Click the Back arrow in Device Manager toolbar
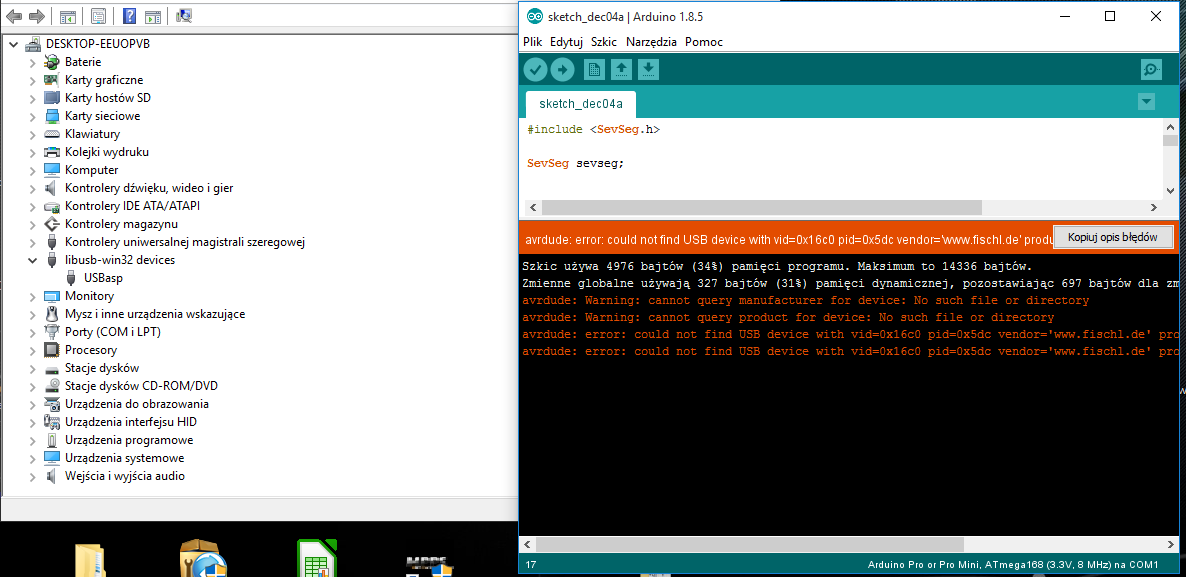Screen dimensions: 1186x577 click(x=14, y=16)
